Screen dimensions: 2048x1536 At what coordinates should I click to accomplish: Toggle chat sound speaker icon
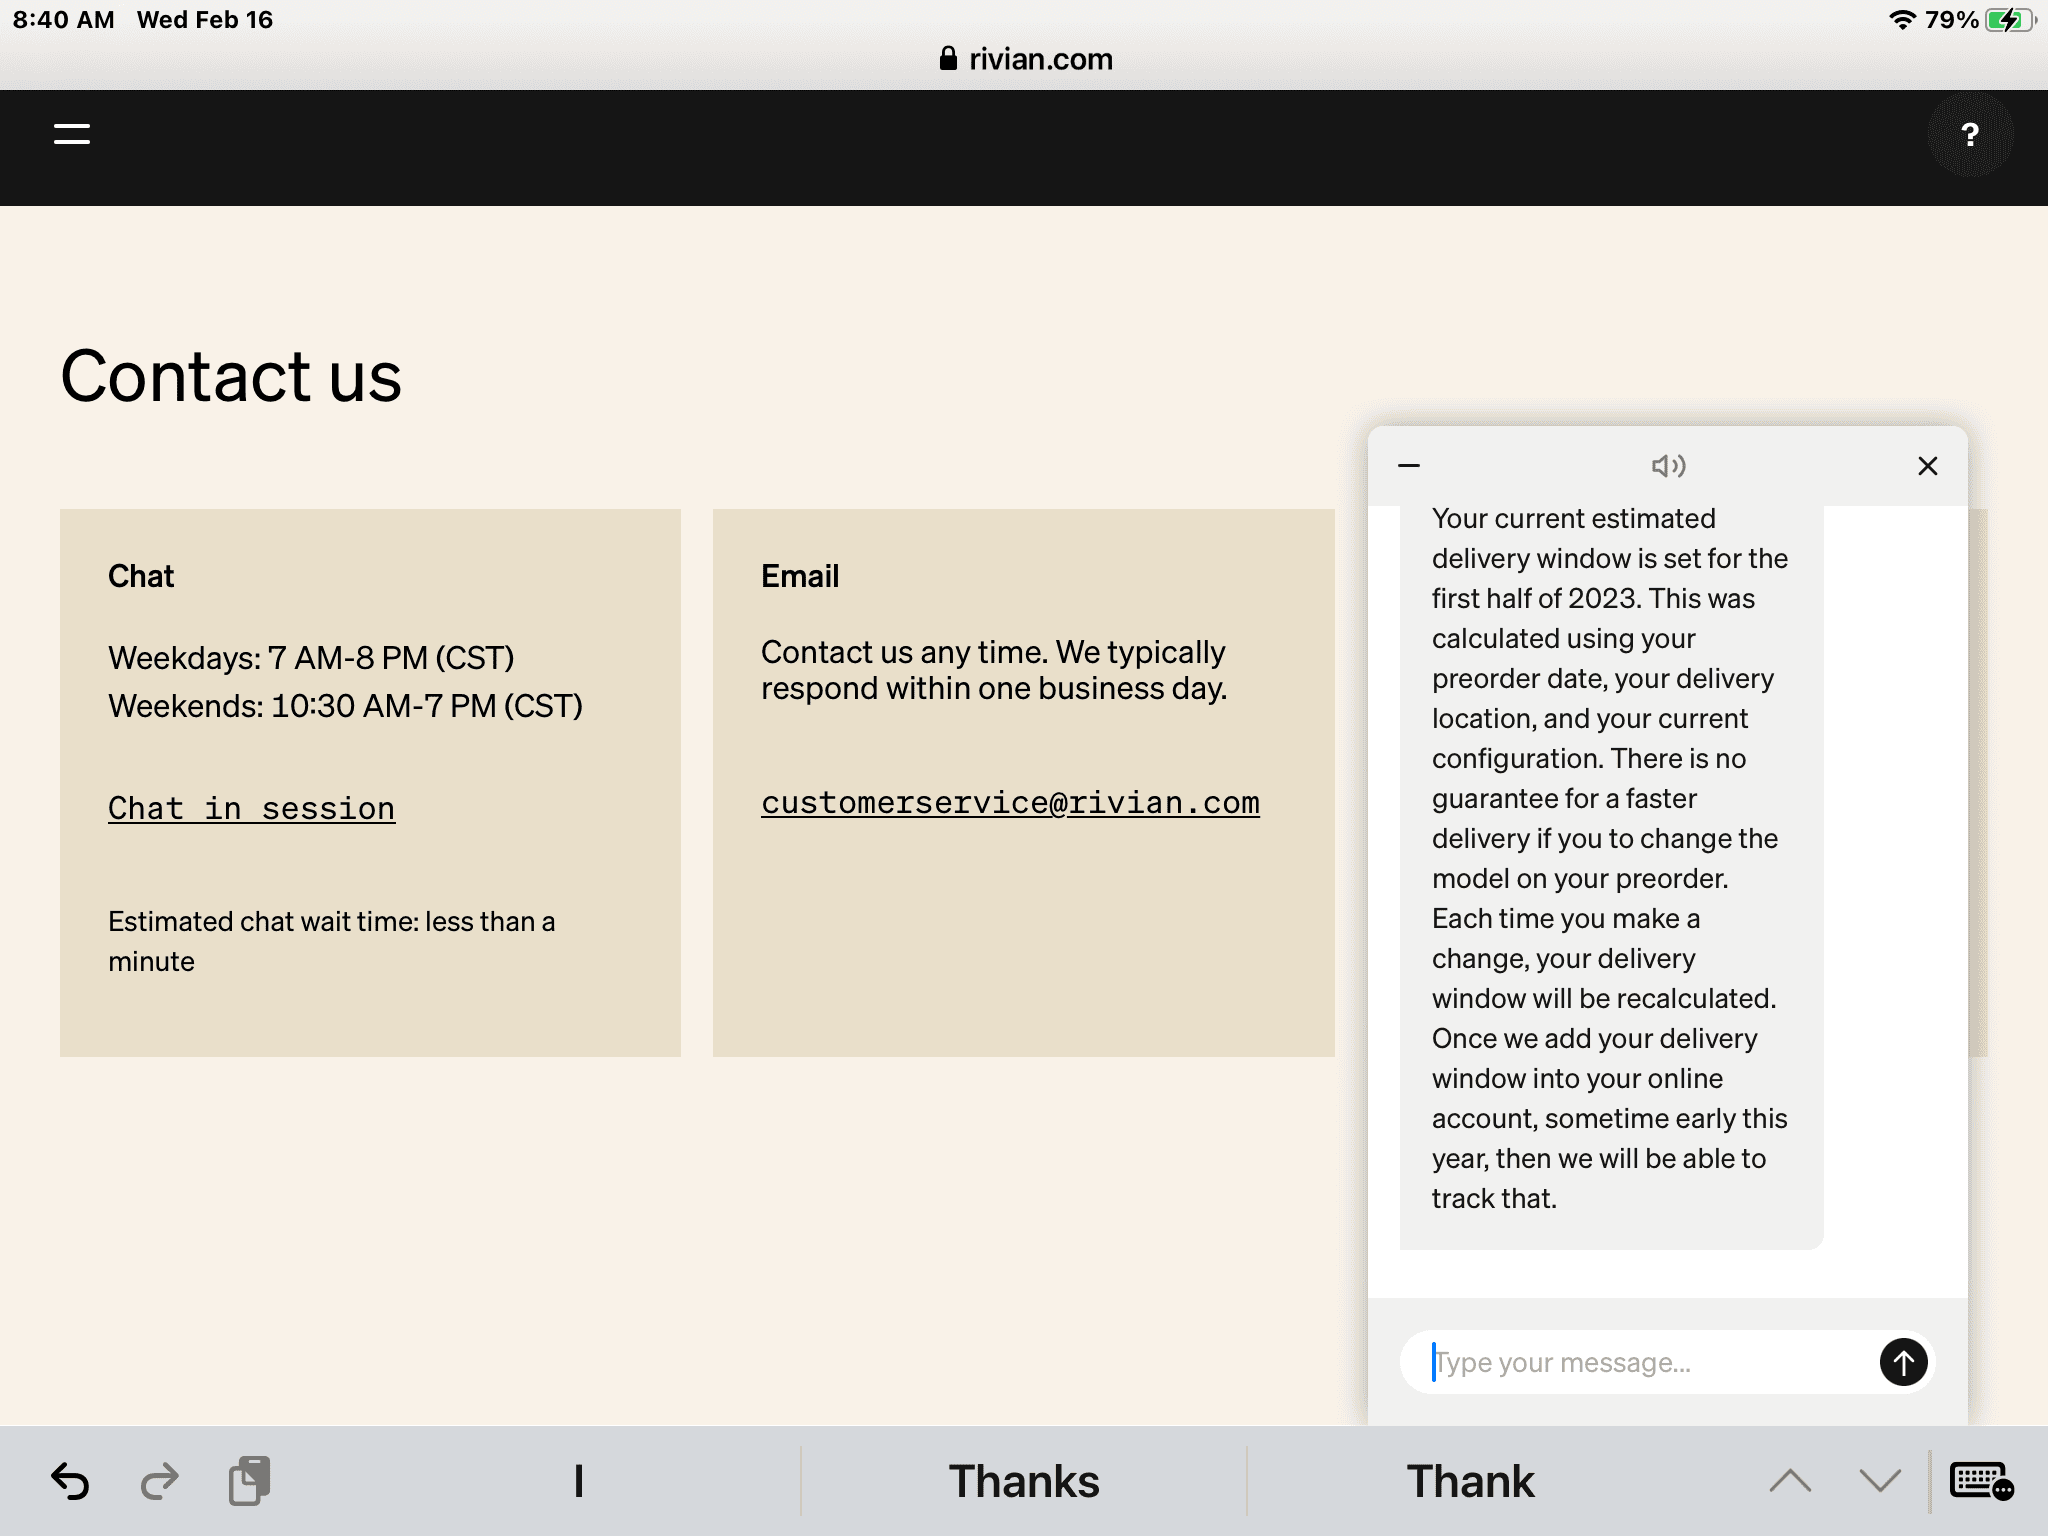(x=1668, y=465)
